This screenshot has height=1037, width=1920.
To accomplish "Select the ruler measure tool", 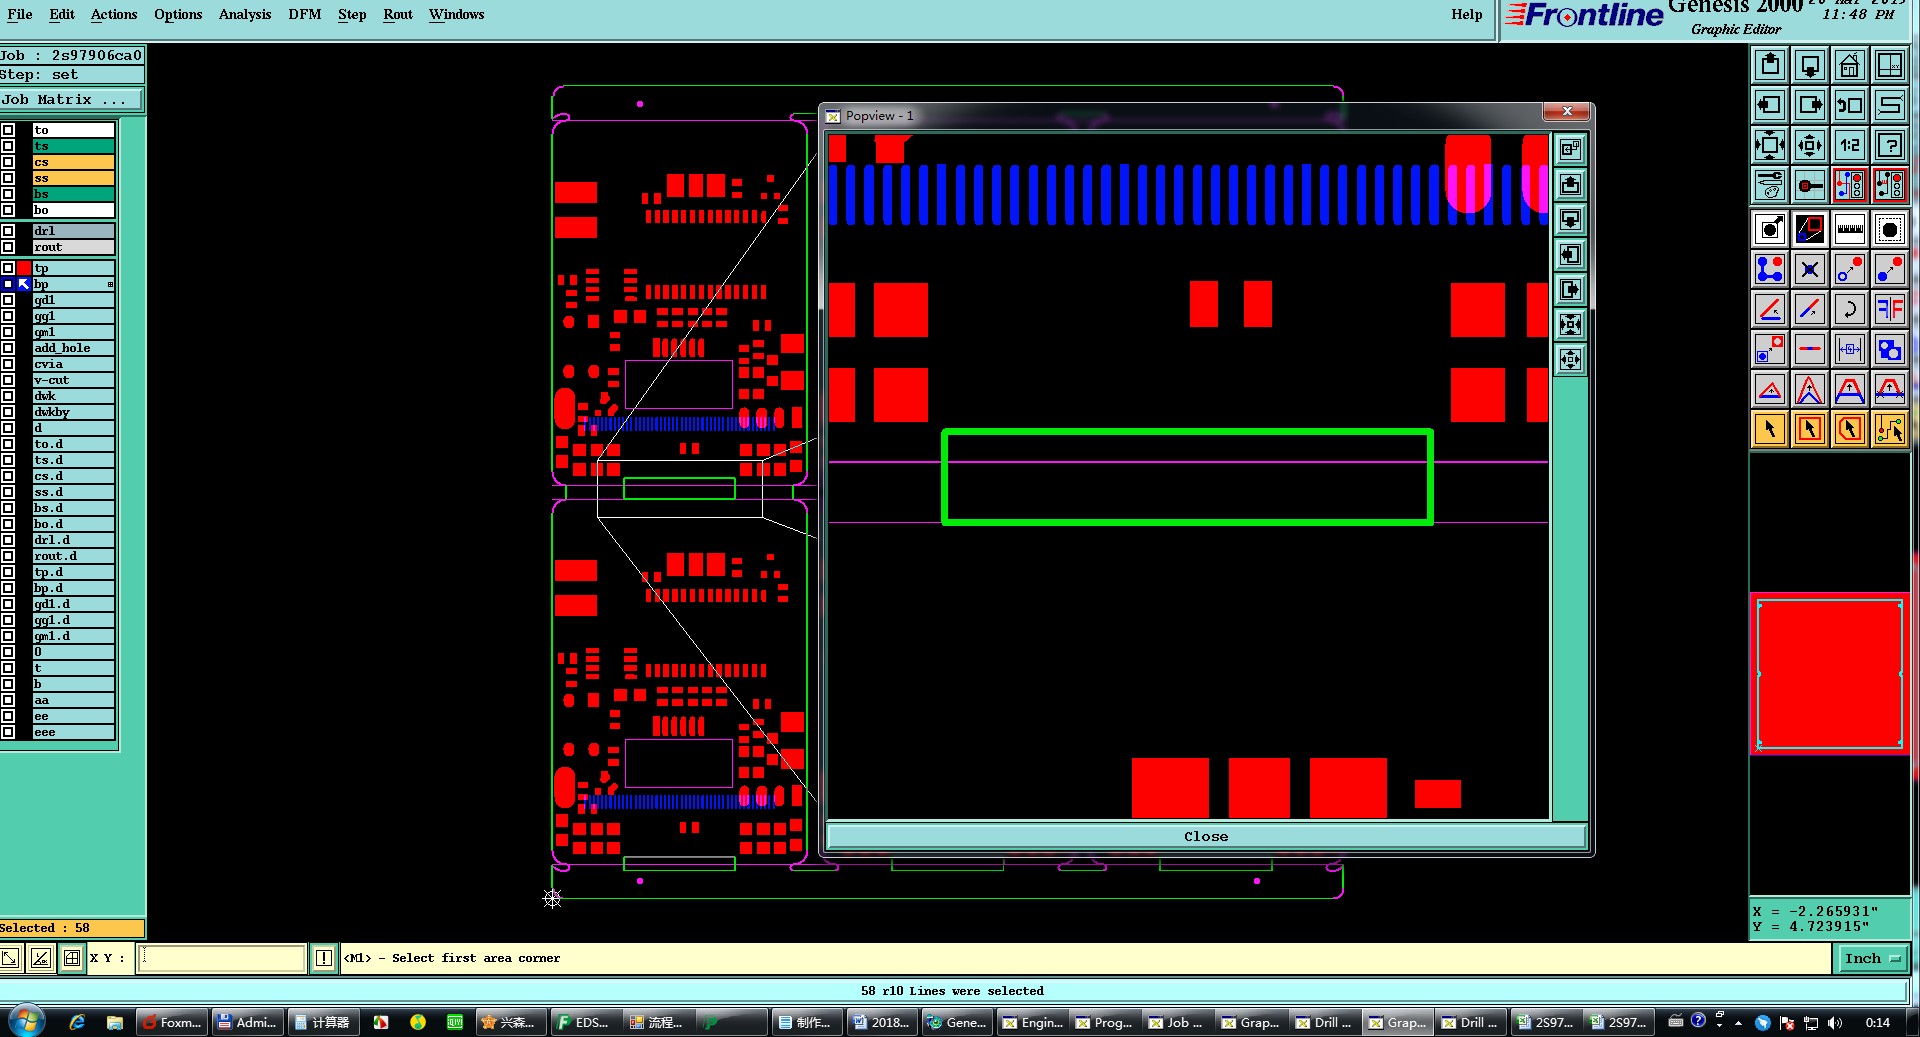I will 1850,229.
